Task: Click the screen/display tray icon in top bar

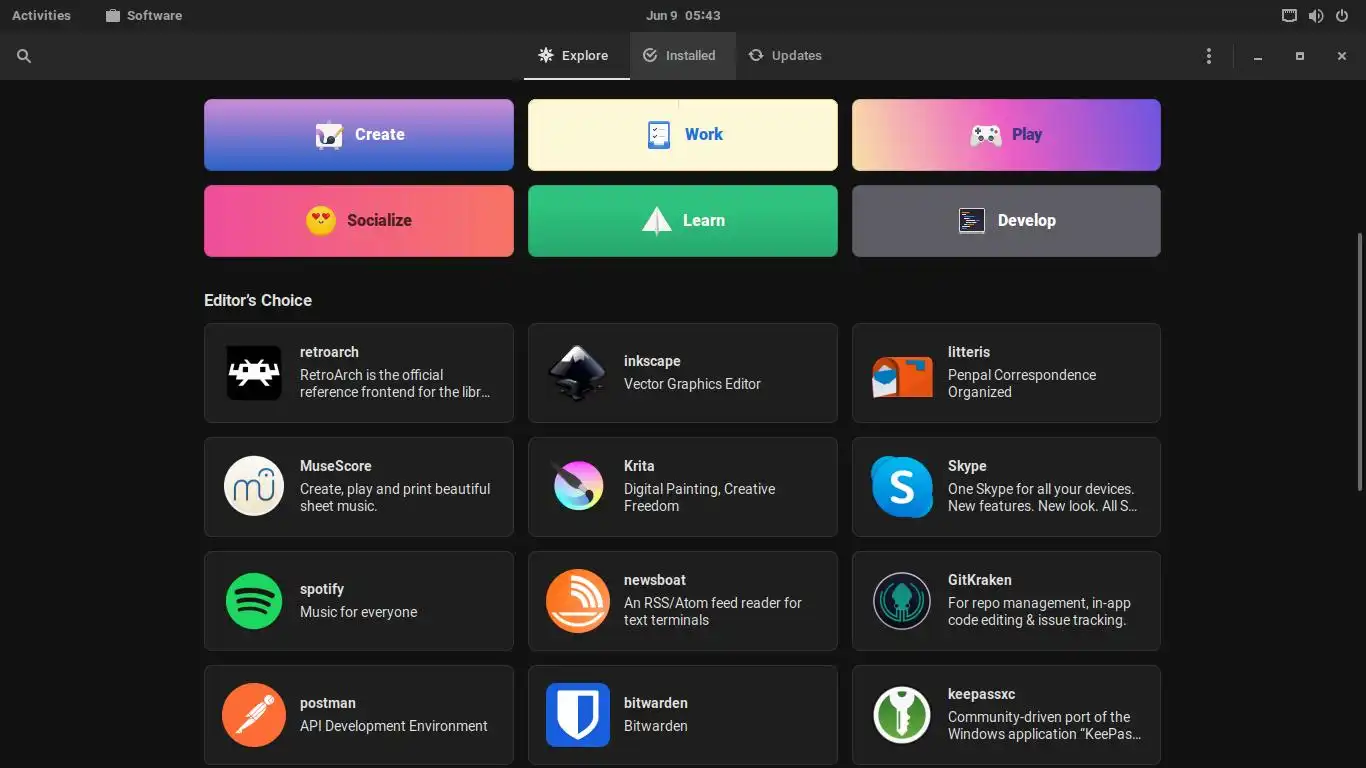Action: click(x=1289, y=16)
